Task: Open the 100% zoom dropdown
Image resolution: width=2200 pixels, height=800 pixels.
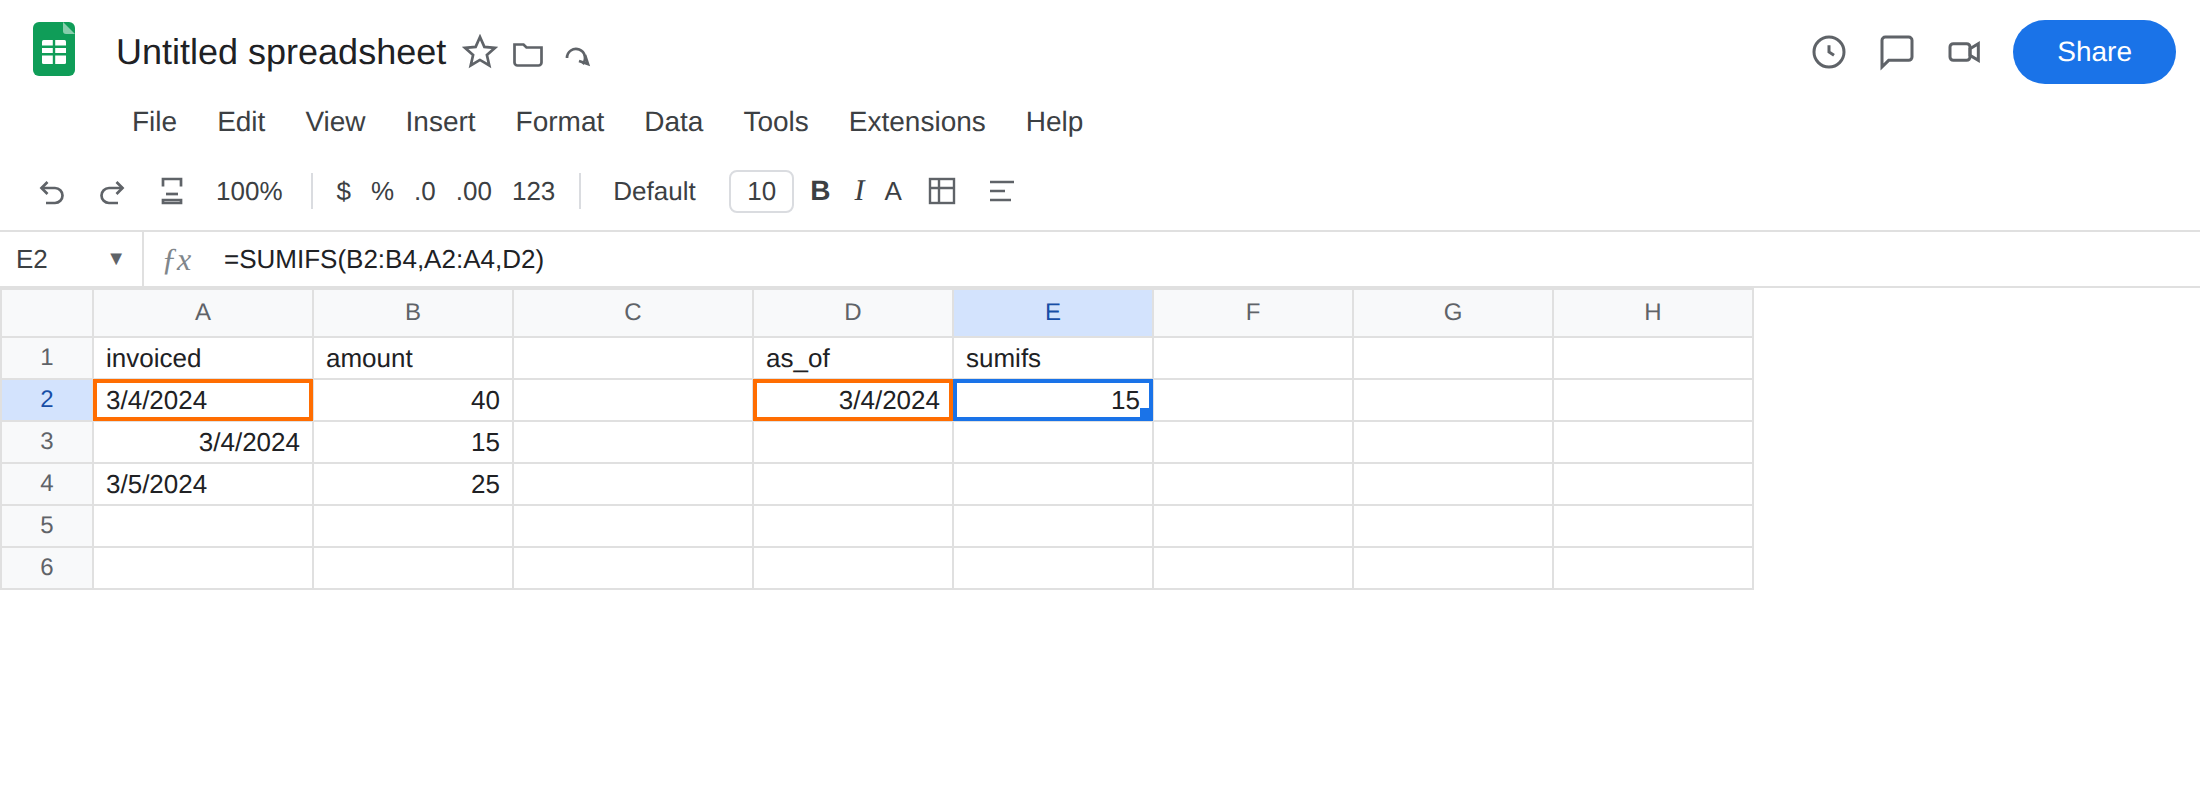Action: tap(249, 191)
